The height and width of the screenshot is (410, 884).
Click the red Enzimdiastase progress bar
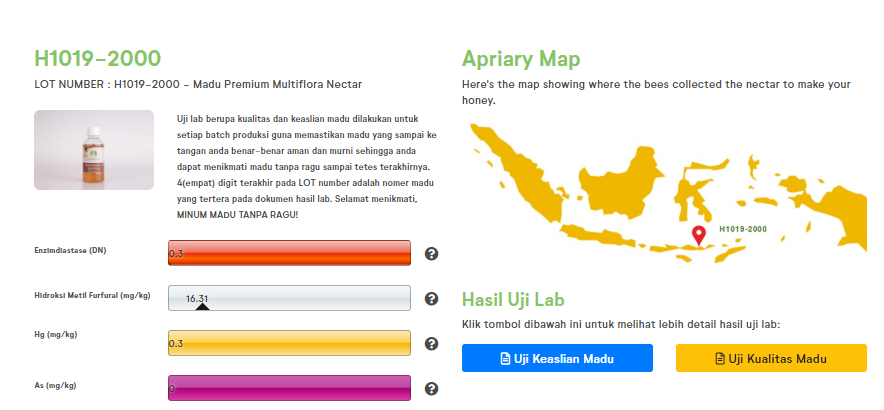pyautogui.click(x=290, y=253)
